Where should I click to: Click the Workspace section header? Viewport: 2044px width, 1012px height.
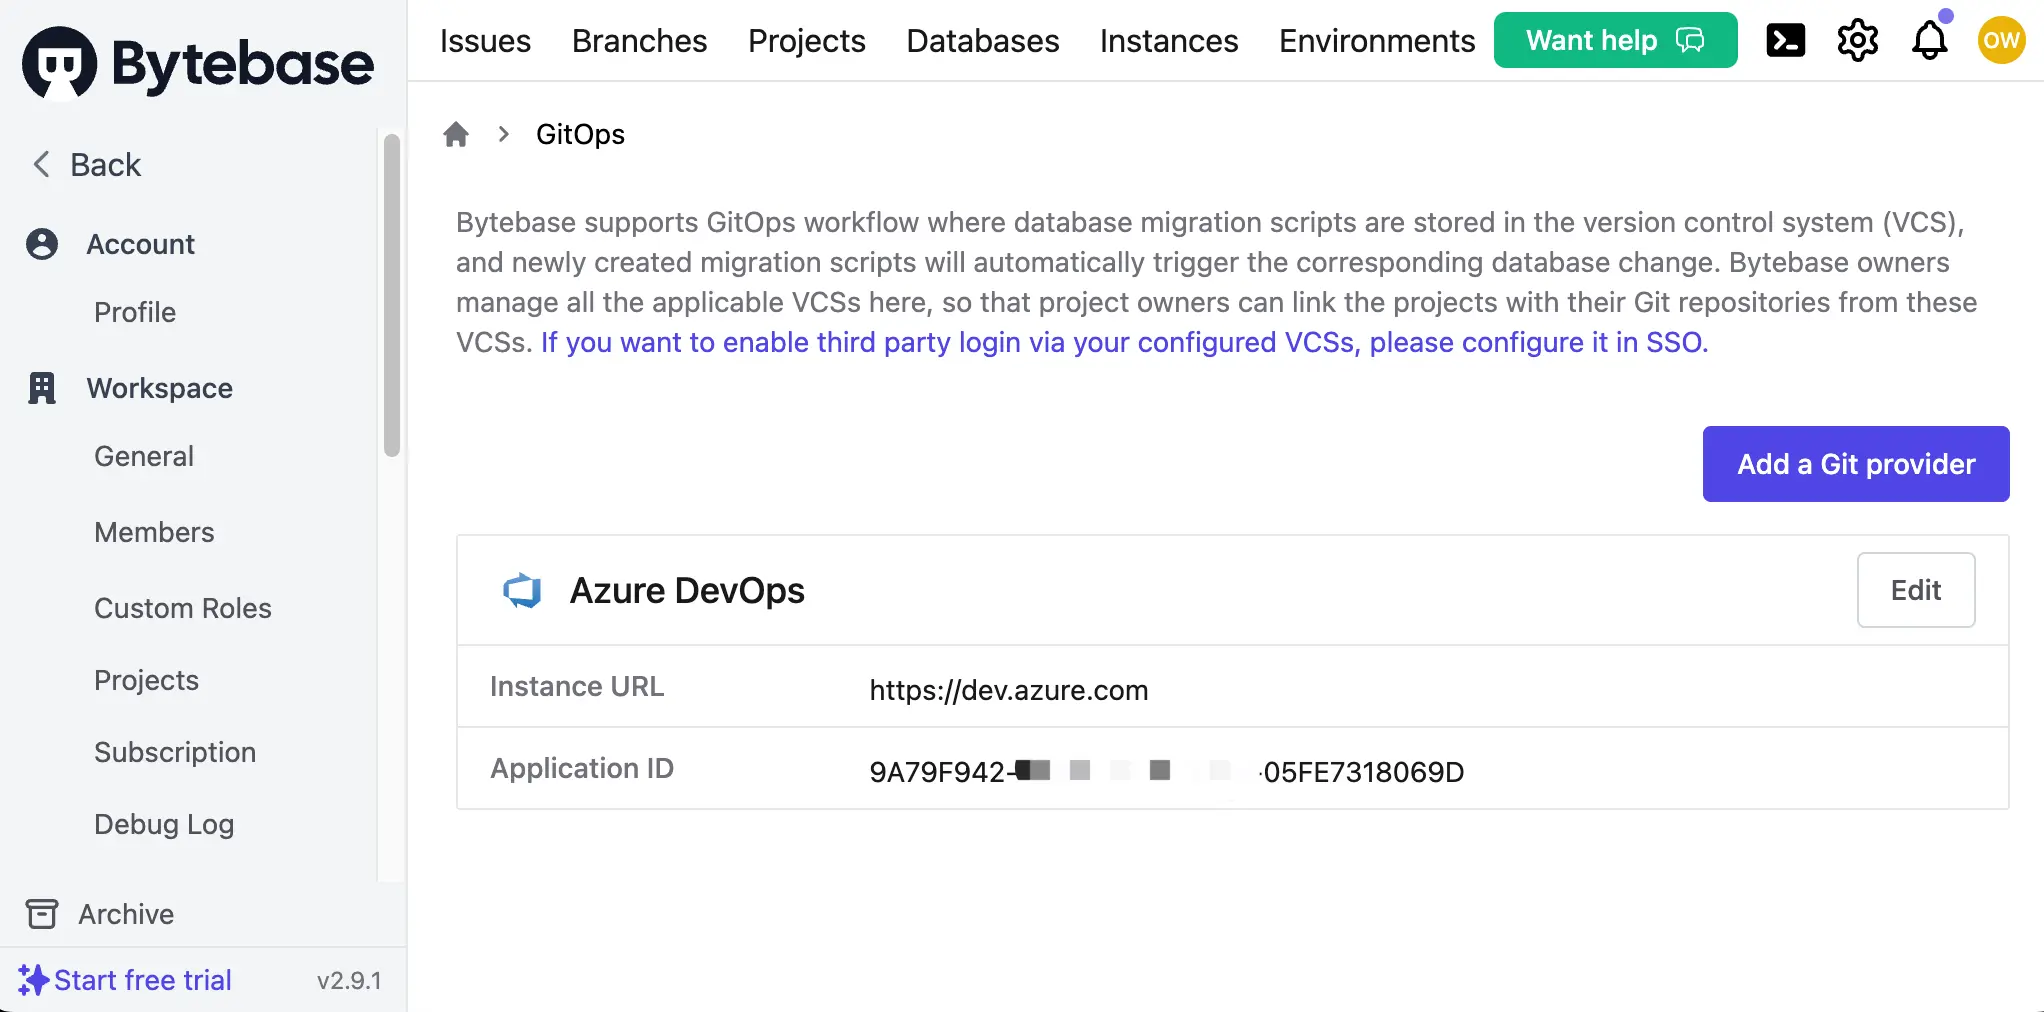point(159,388)
